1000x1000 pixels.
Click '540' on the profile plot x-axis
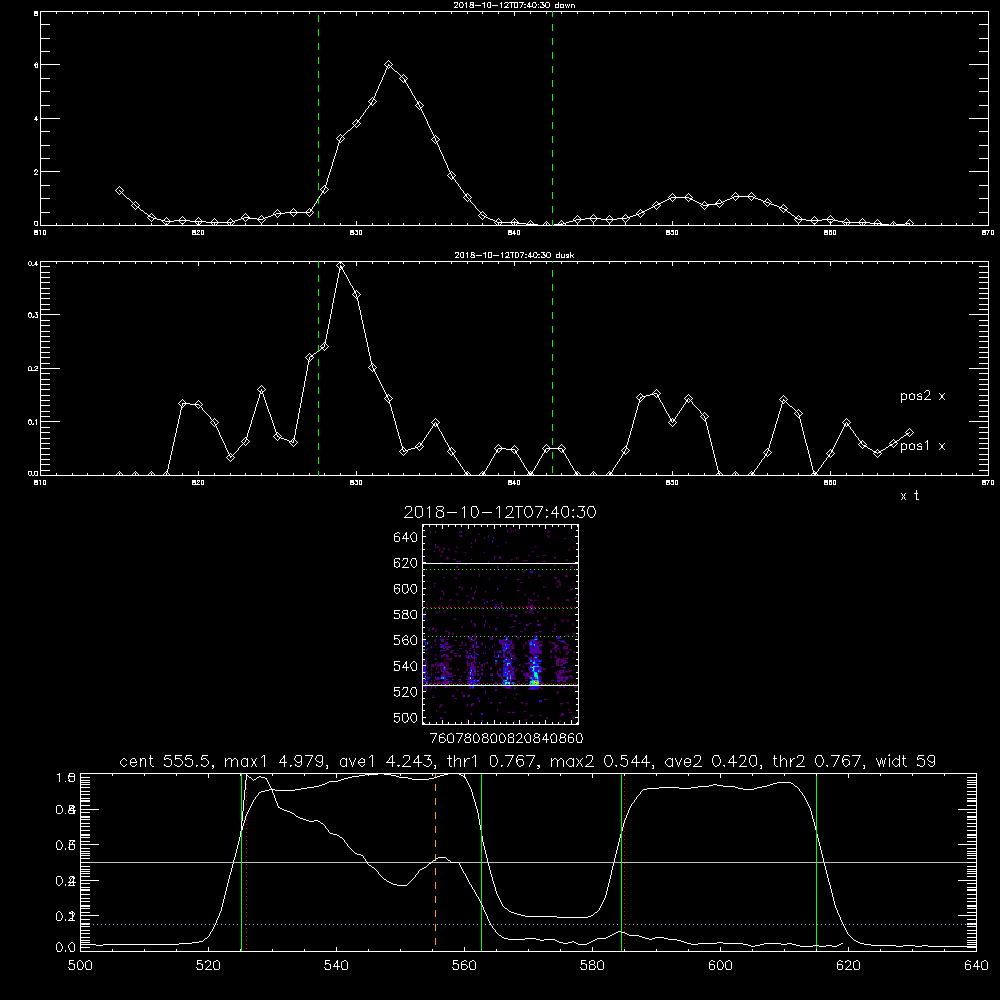coord(336,966)
